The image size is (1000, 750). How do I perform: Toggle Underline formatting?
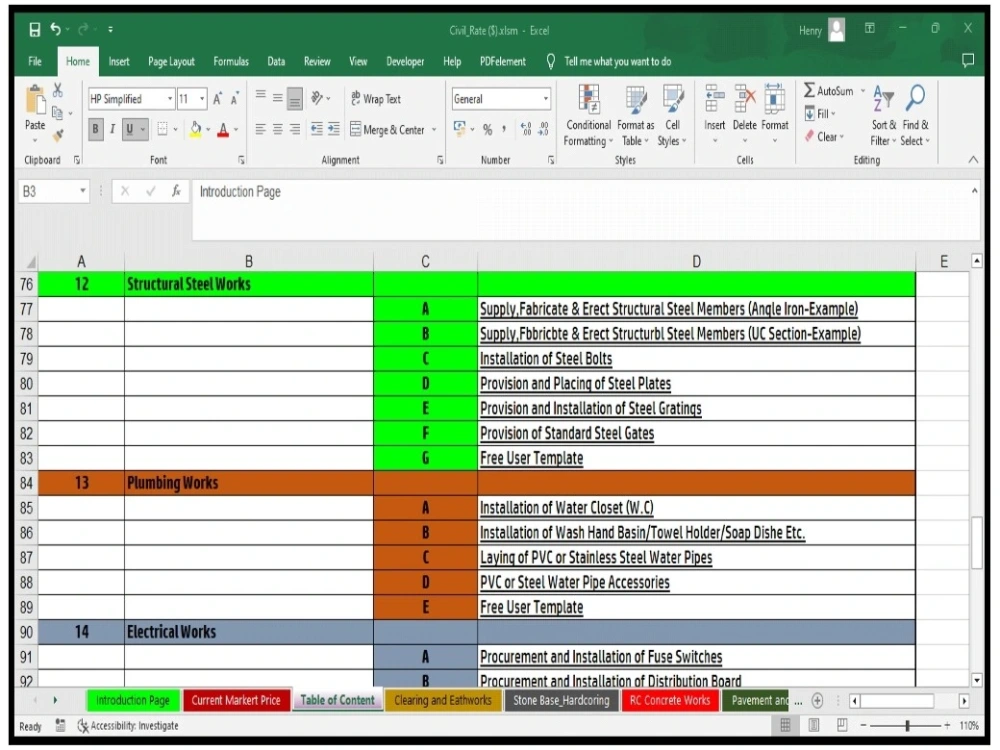(129, 129)
